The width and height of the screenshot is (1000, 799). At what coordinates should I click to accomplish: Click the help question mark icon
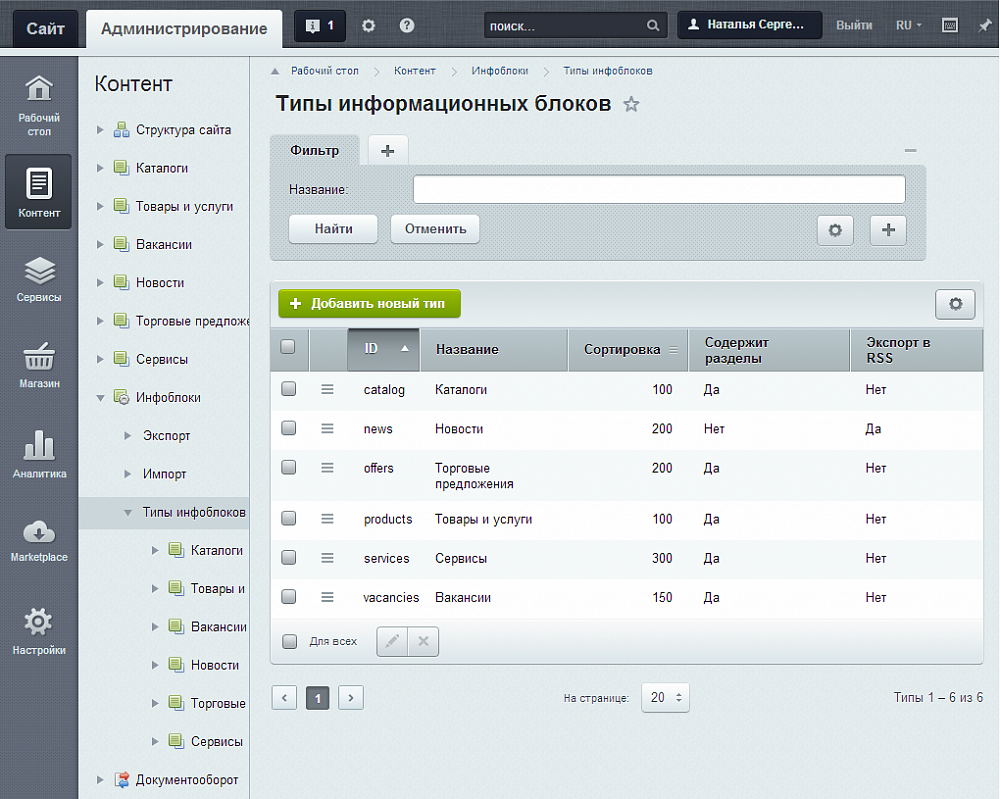pos(406,25)
